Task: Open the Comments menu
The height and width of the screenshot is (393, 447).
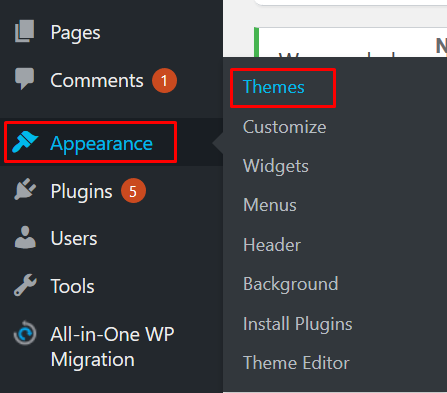Action: click(x=97, y=80)
